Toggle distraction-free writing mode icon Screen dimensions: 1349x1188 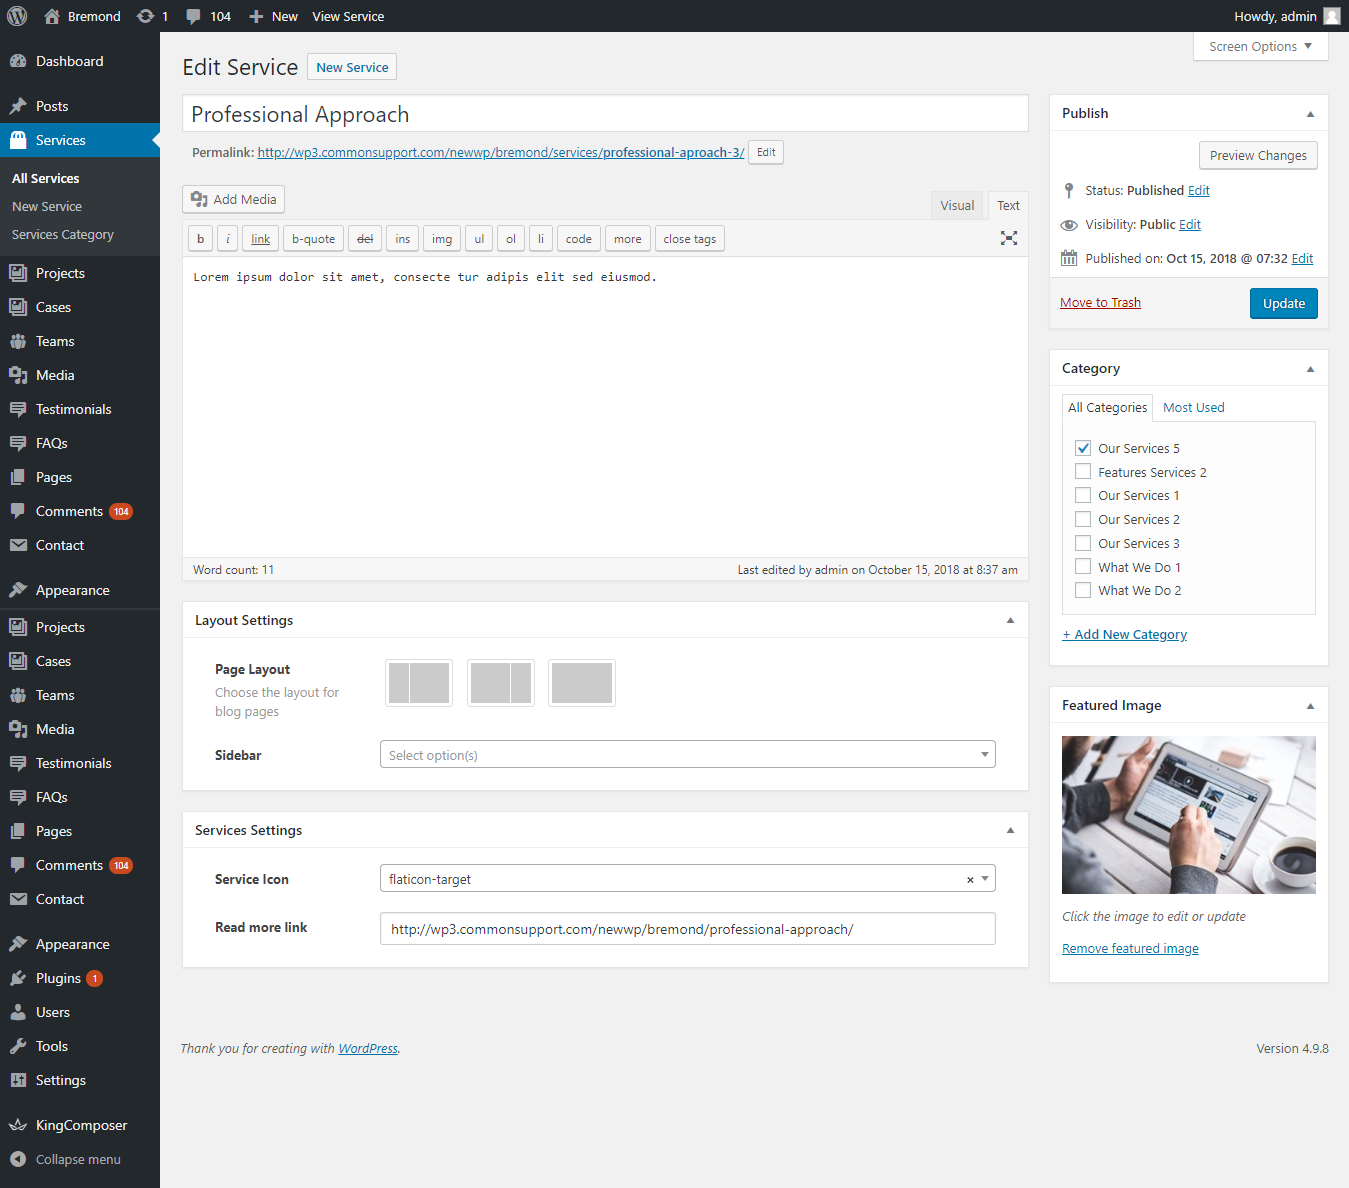coord(1009,238)
